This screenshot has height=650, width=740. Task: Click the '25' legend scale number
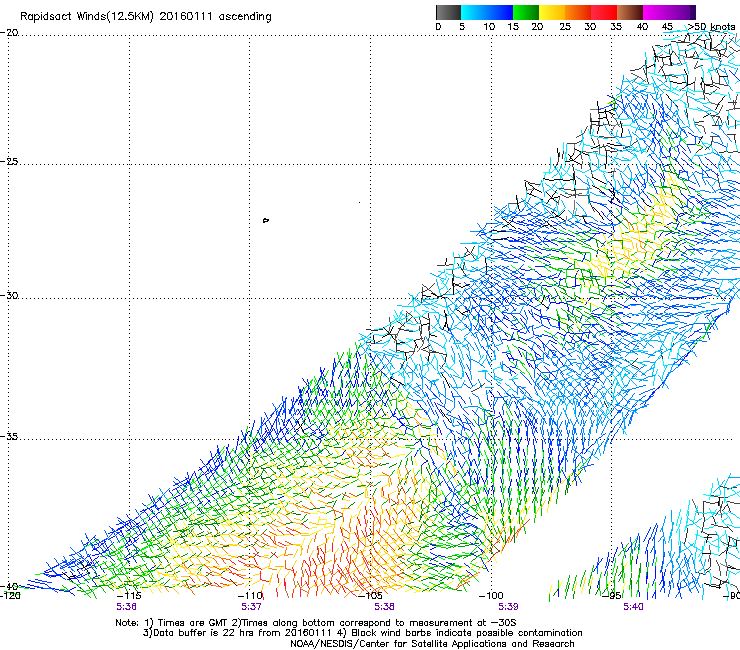(565, 27)
